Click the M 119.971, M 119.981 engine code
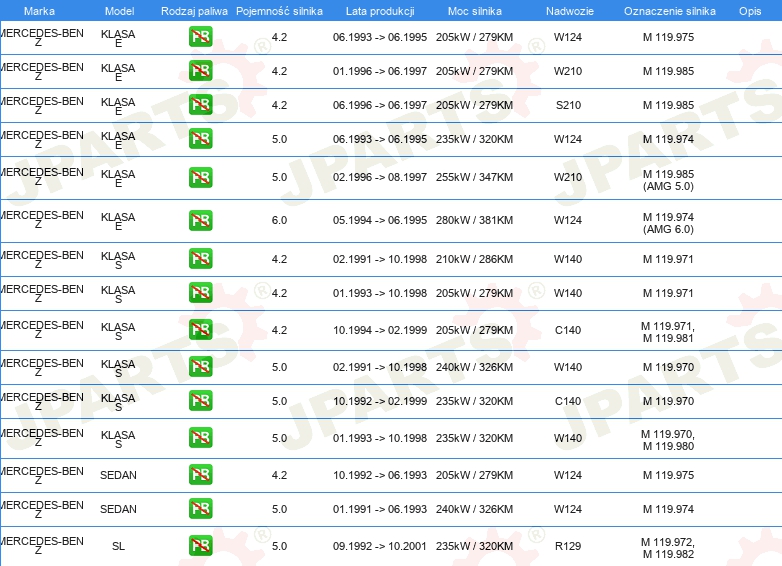 tap(668, 332)
